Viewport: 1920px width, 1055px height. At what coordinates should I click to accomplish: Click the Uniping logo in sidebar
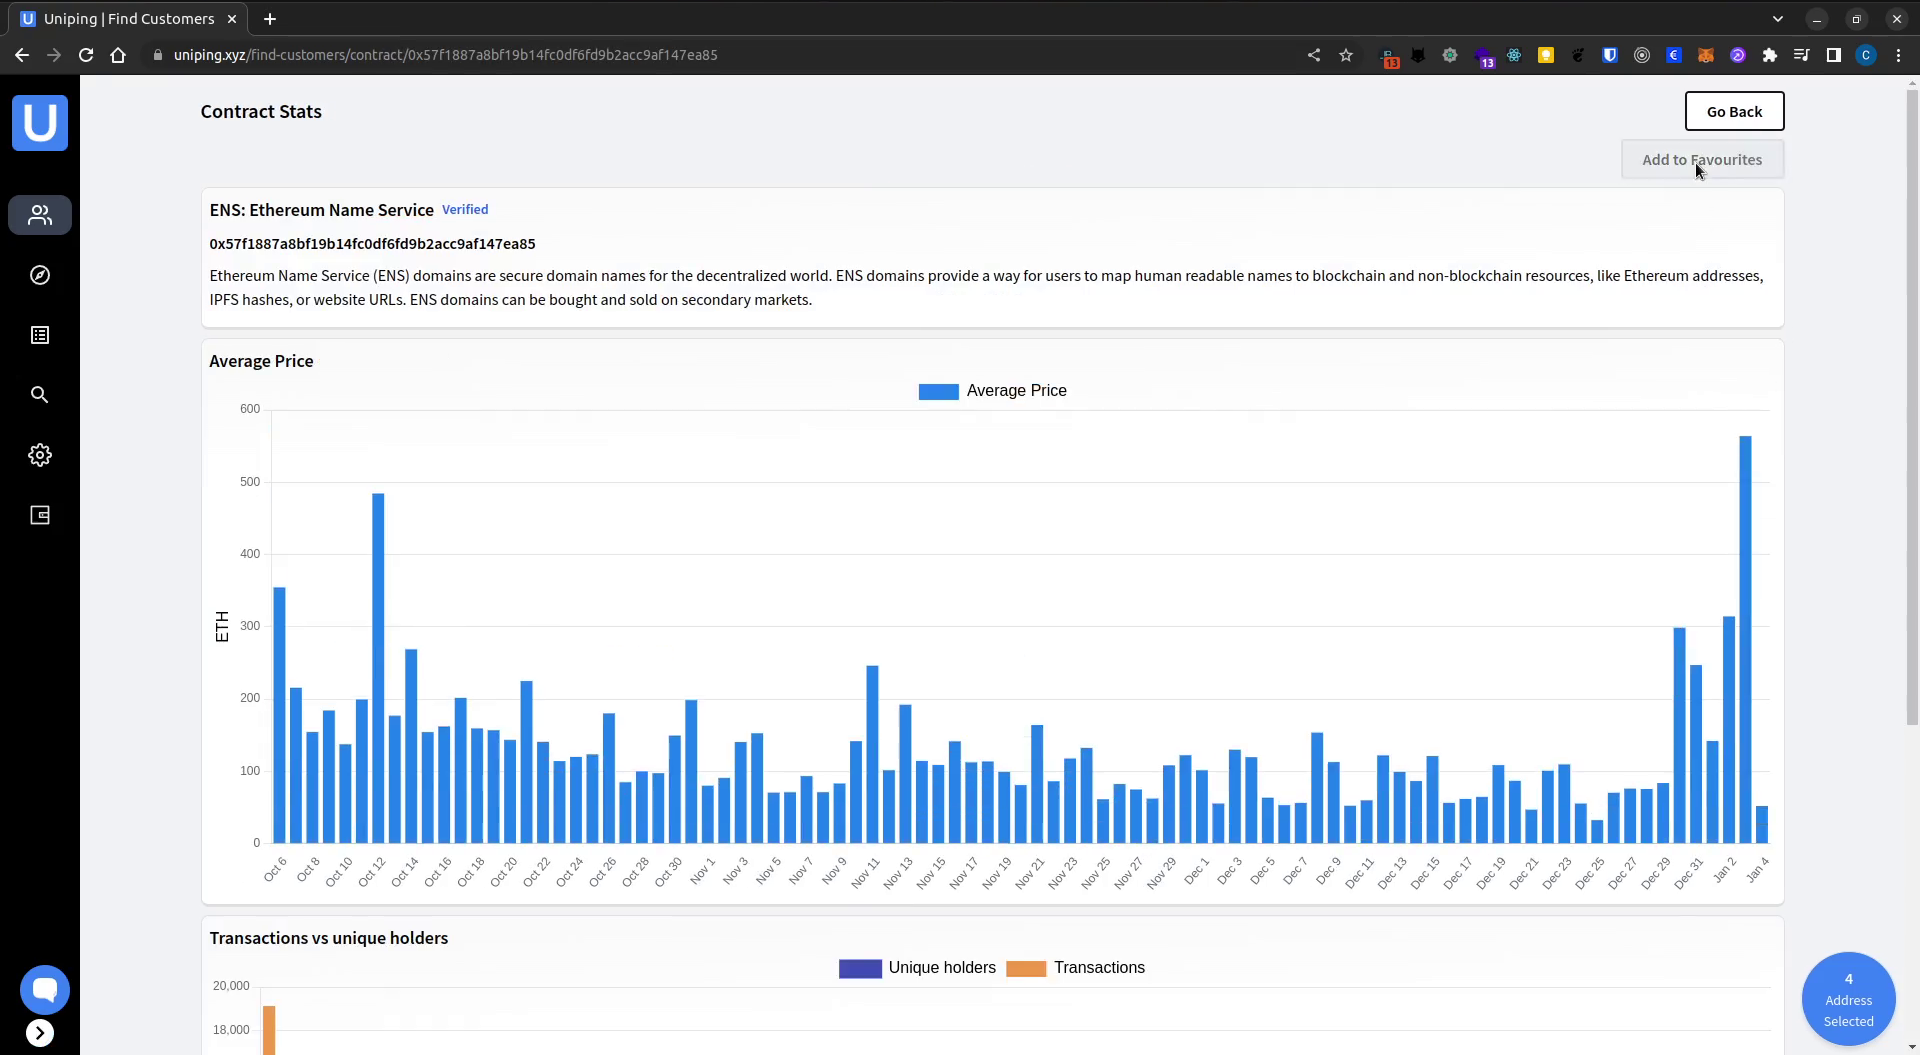tap(40, 123)
